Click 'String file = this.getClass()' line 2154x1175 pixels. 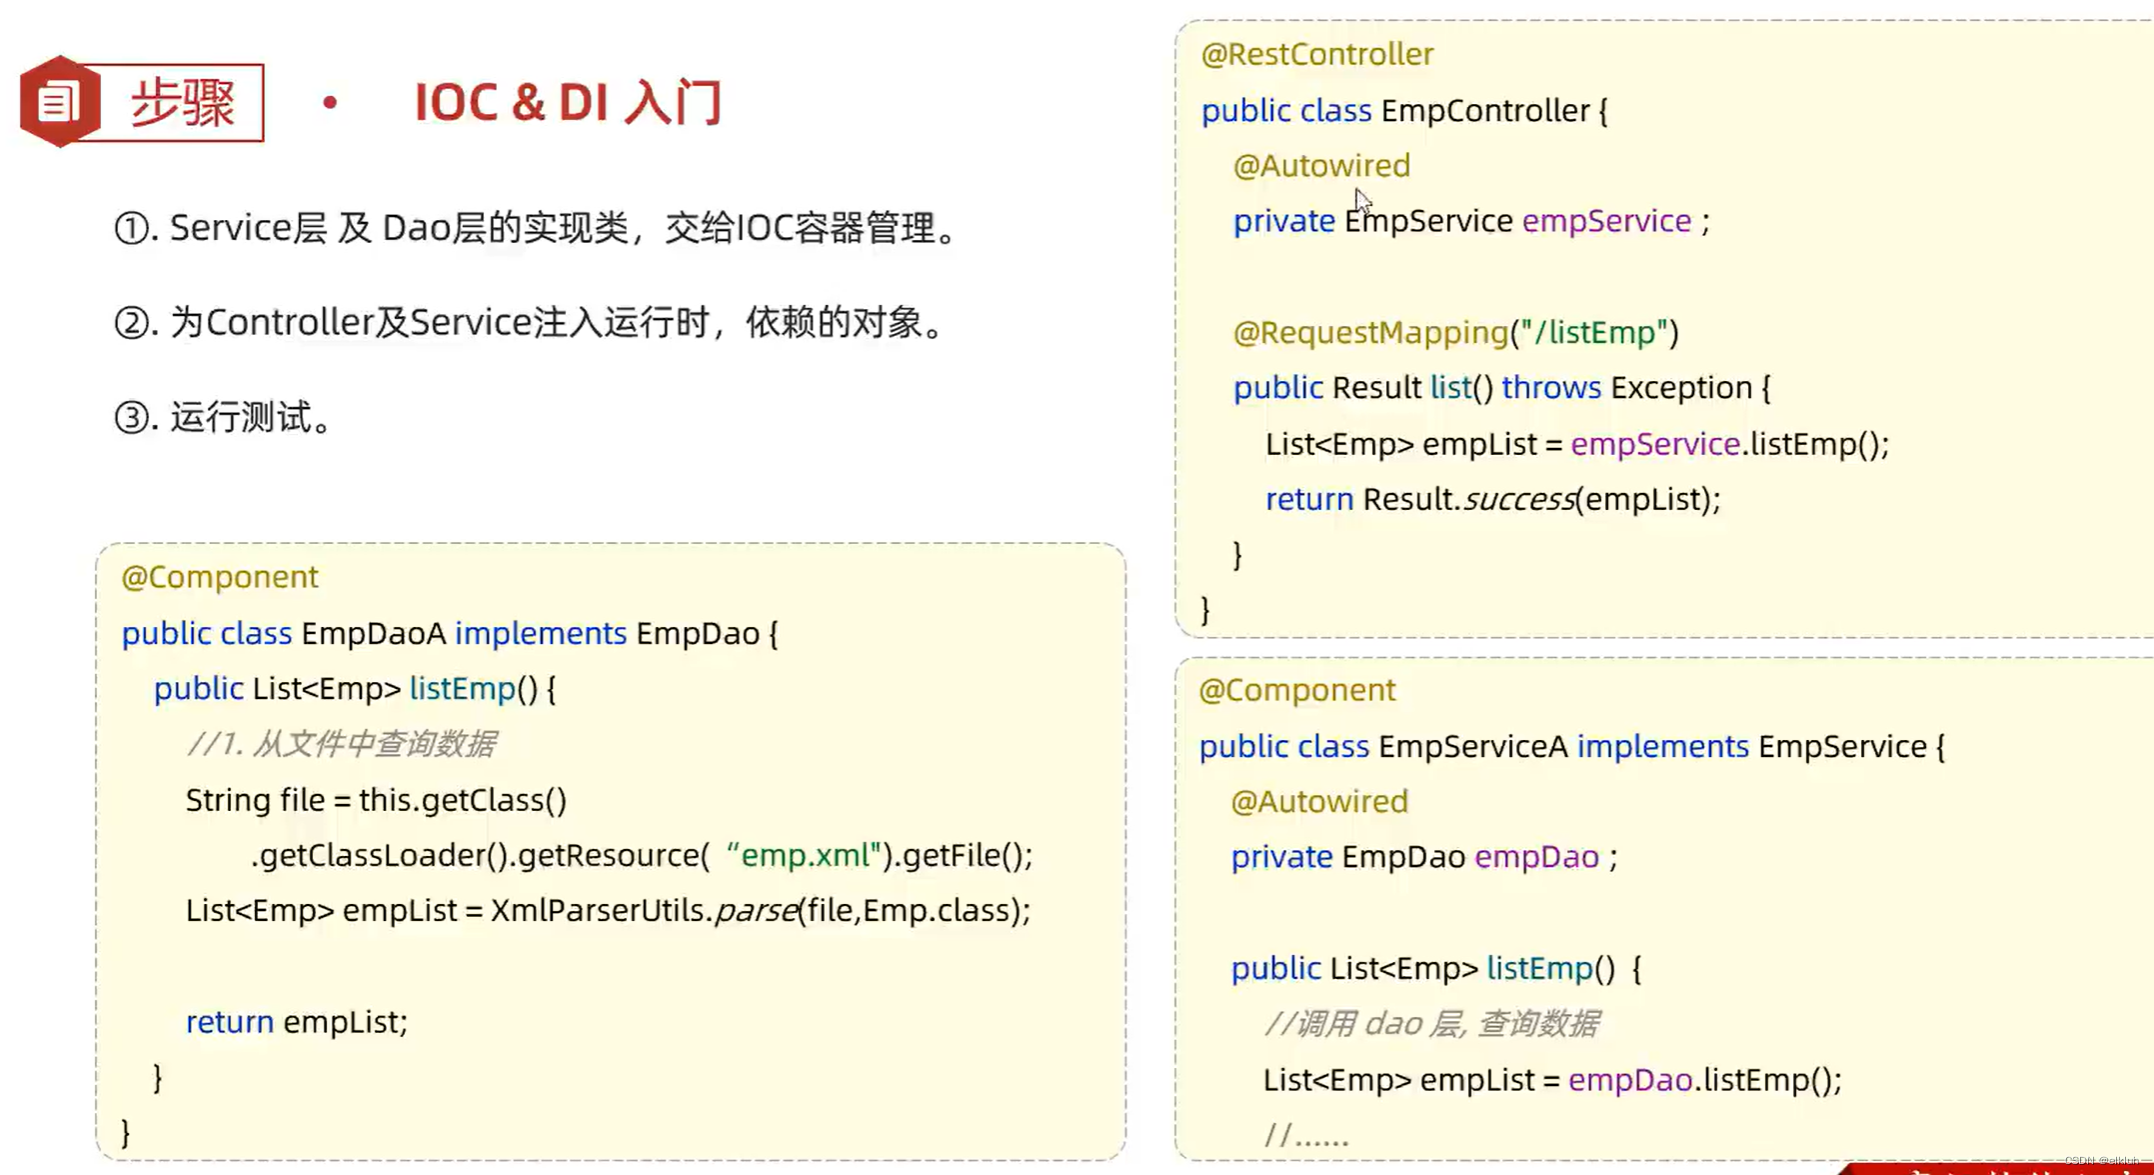pos(376,800)
